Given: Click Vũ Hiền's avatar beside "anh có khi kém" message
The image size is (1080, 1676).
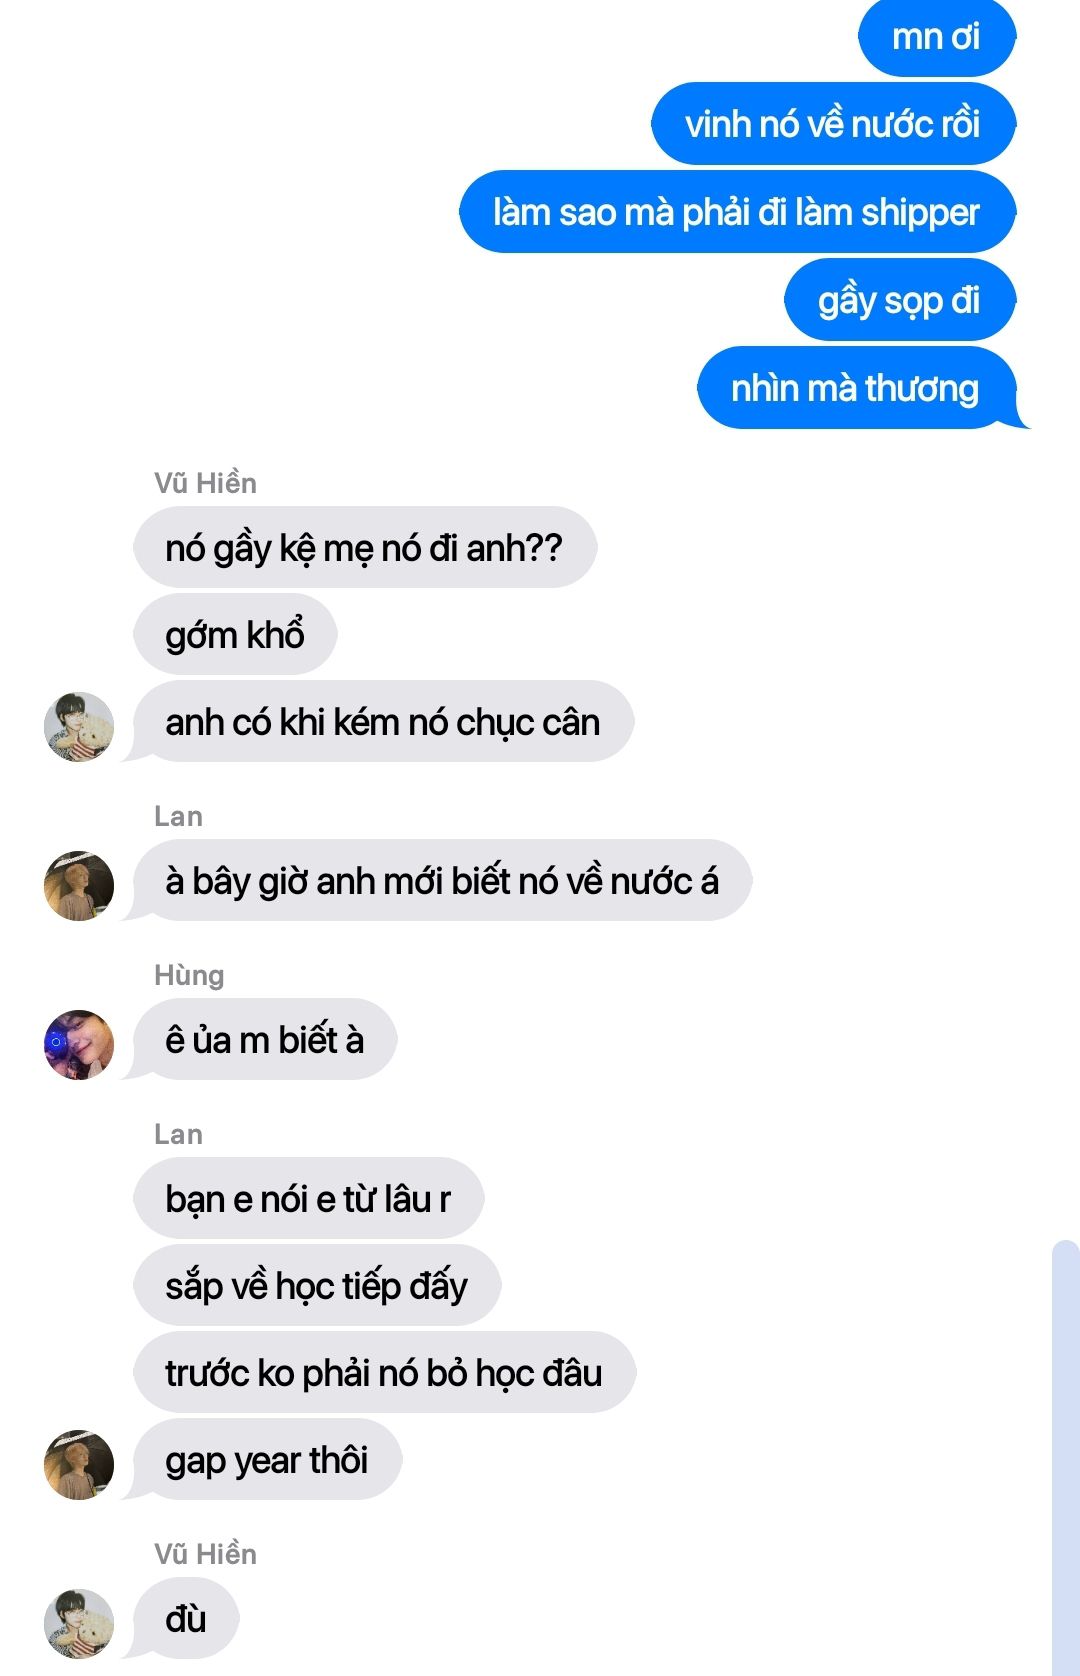Looking at the screenshot, I should click(79, 726).
